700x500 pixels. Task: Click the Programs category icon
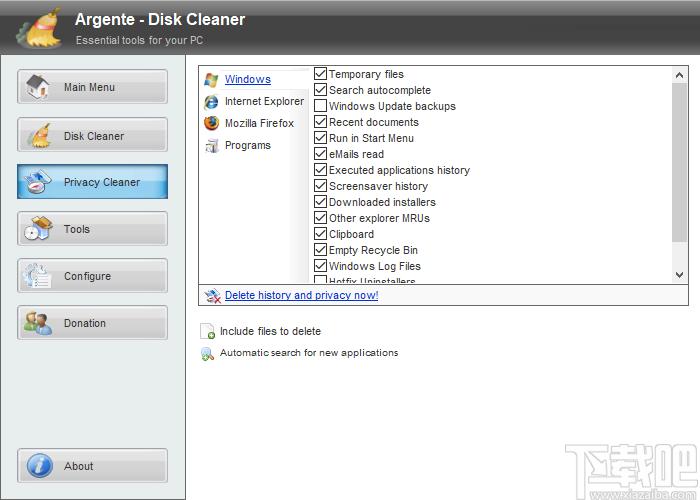coord(212,146)
